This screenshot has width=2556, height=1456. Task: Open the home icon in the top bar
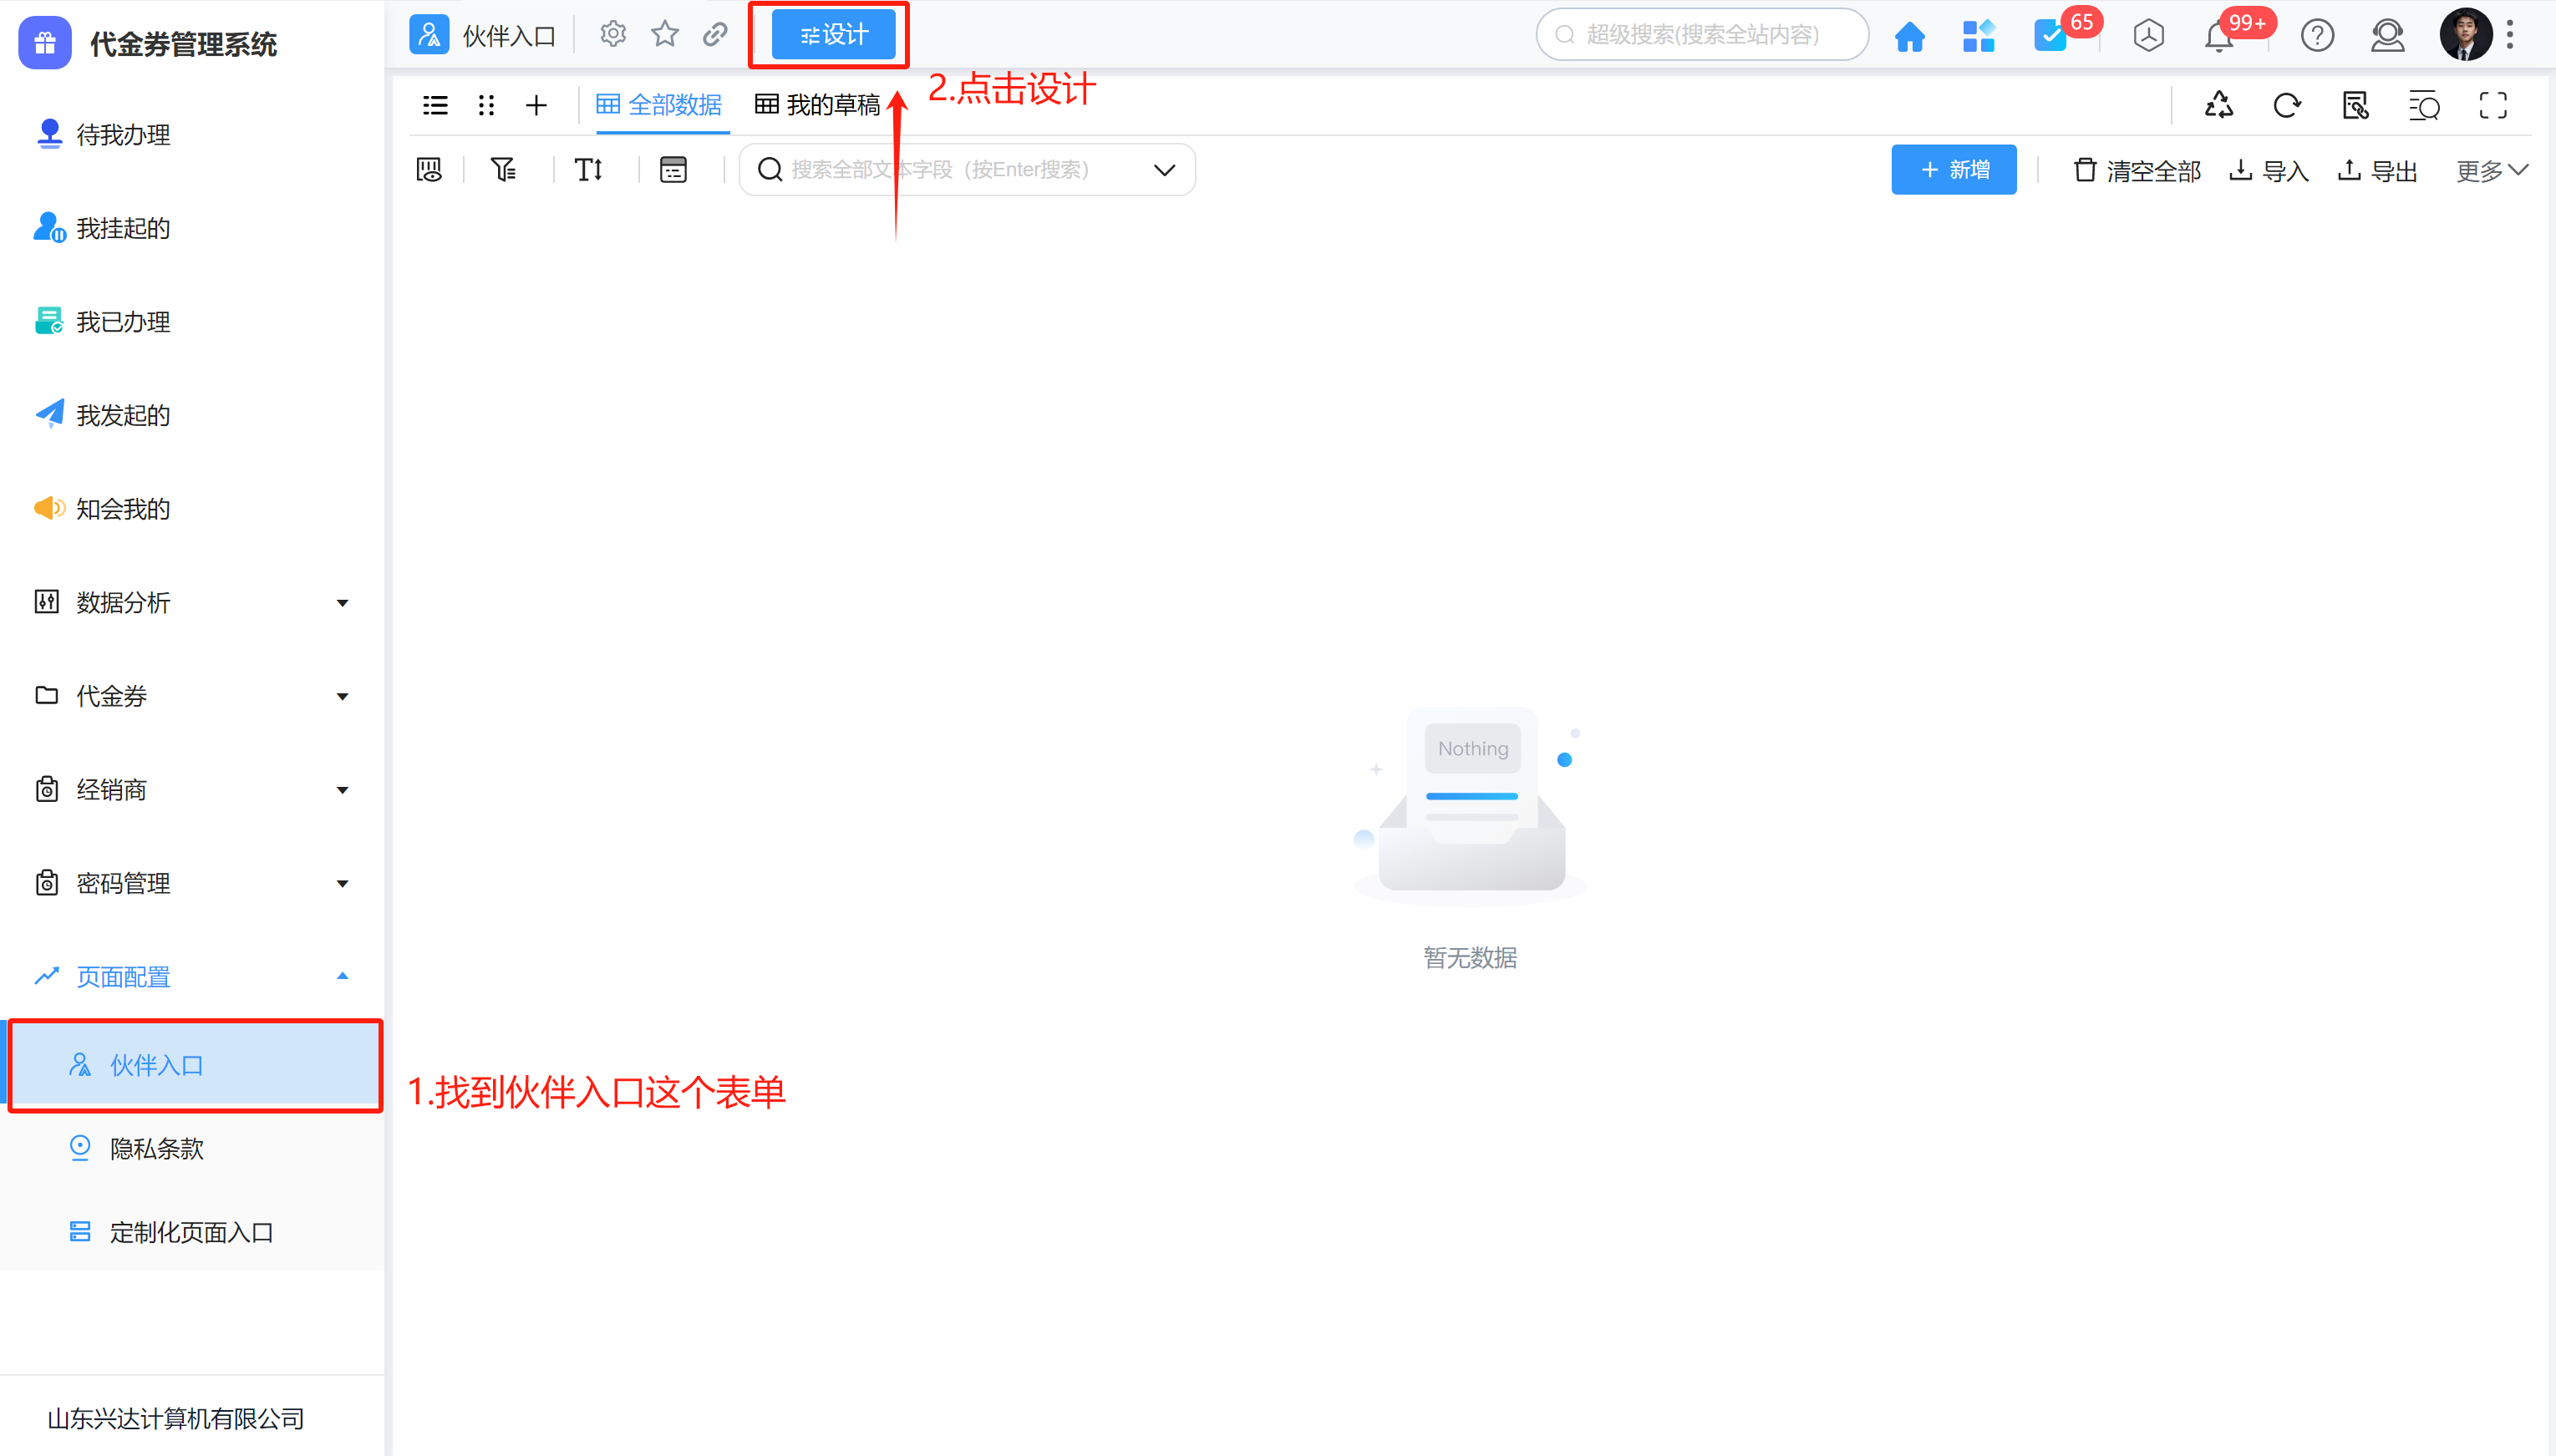click(x=1909, y=36)
